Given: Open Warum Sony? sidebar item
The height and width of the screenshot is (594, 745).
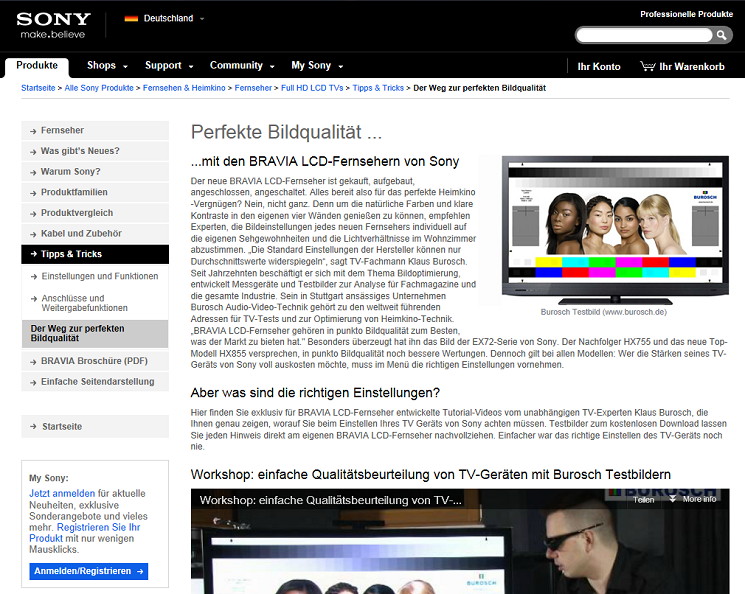Looking at the screenshot, I should (95, 172).
